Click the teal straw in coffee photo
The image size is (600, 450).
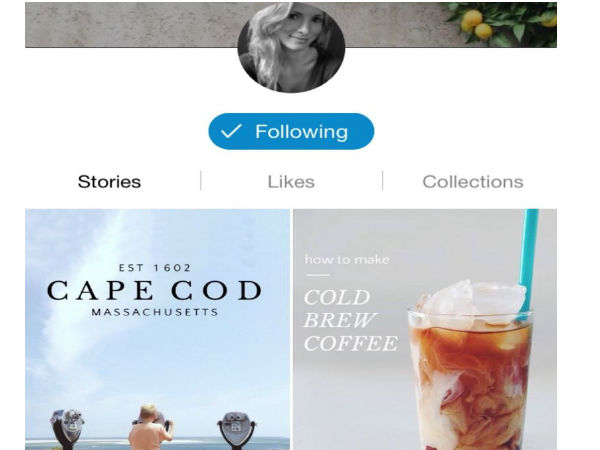528,250
